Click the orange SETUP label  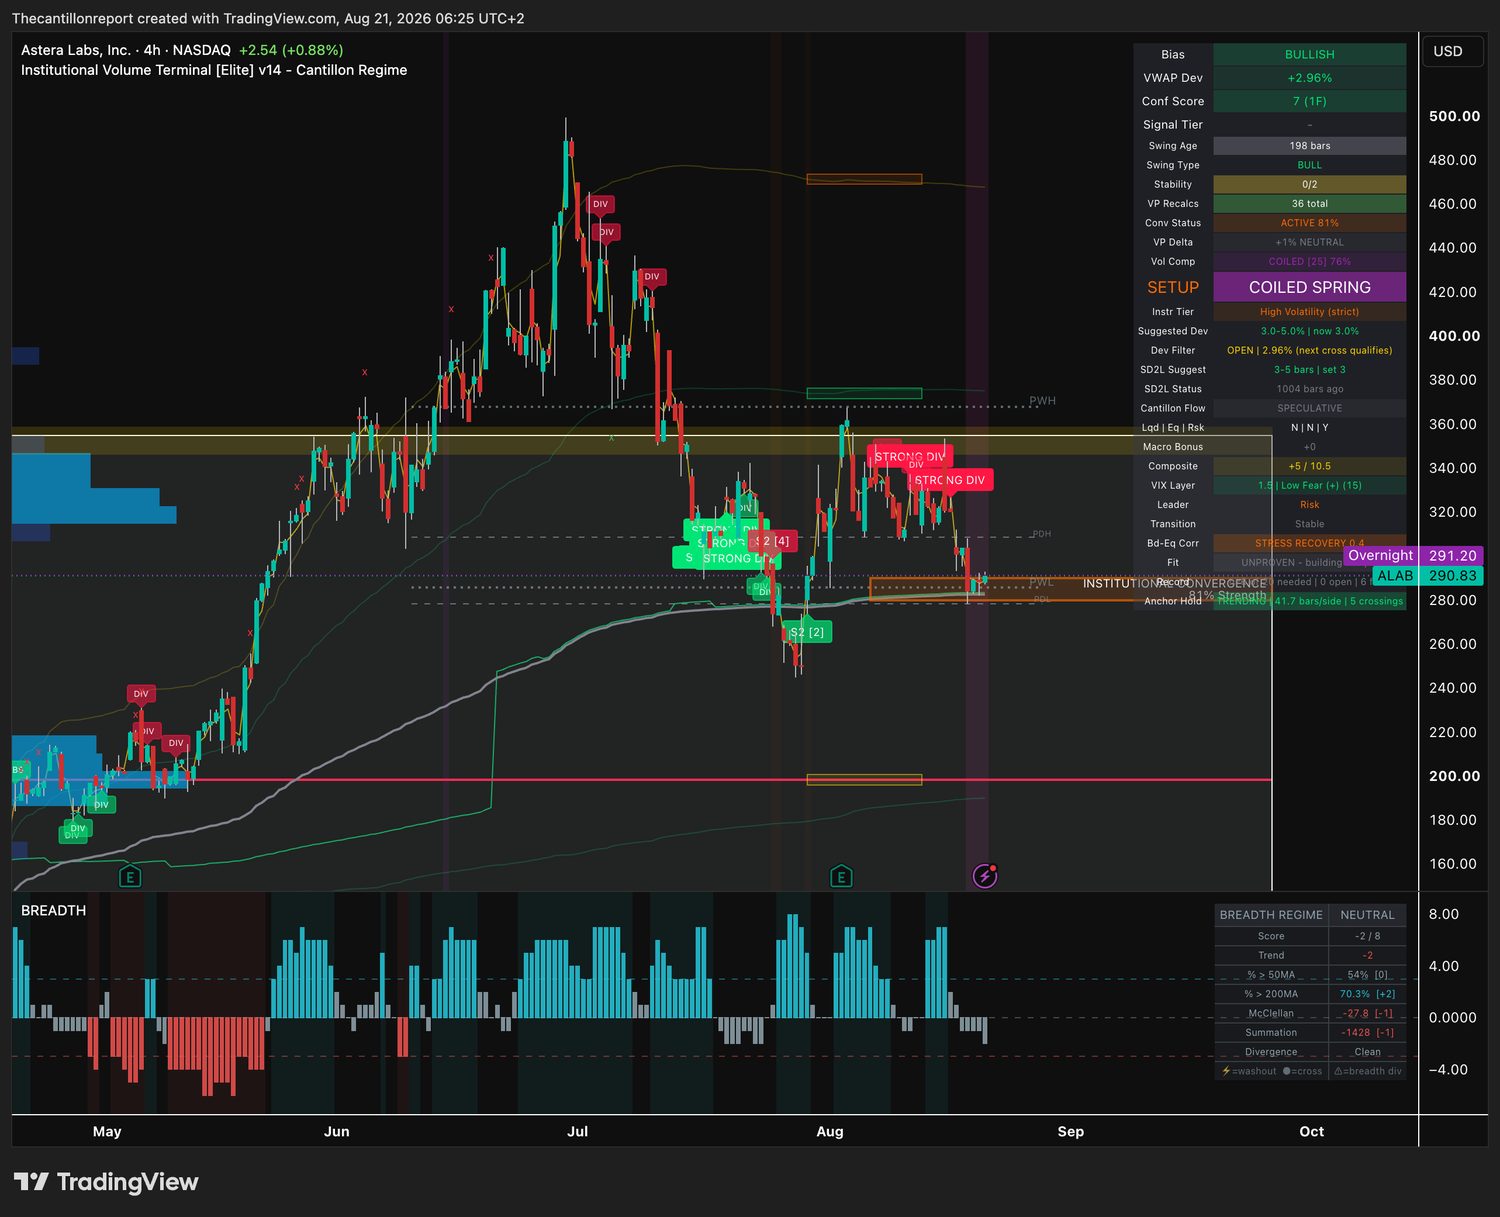[1173, 287]
